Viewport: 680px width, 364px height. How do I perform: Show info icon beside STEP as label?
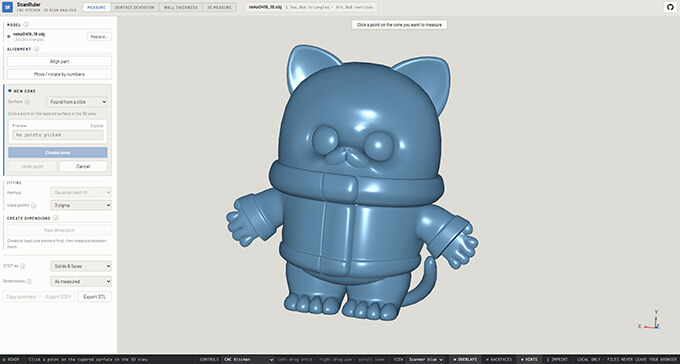23,266
